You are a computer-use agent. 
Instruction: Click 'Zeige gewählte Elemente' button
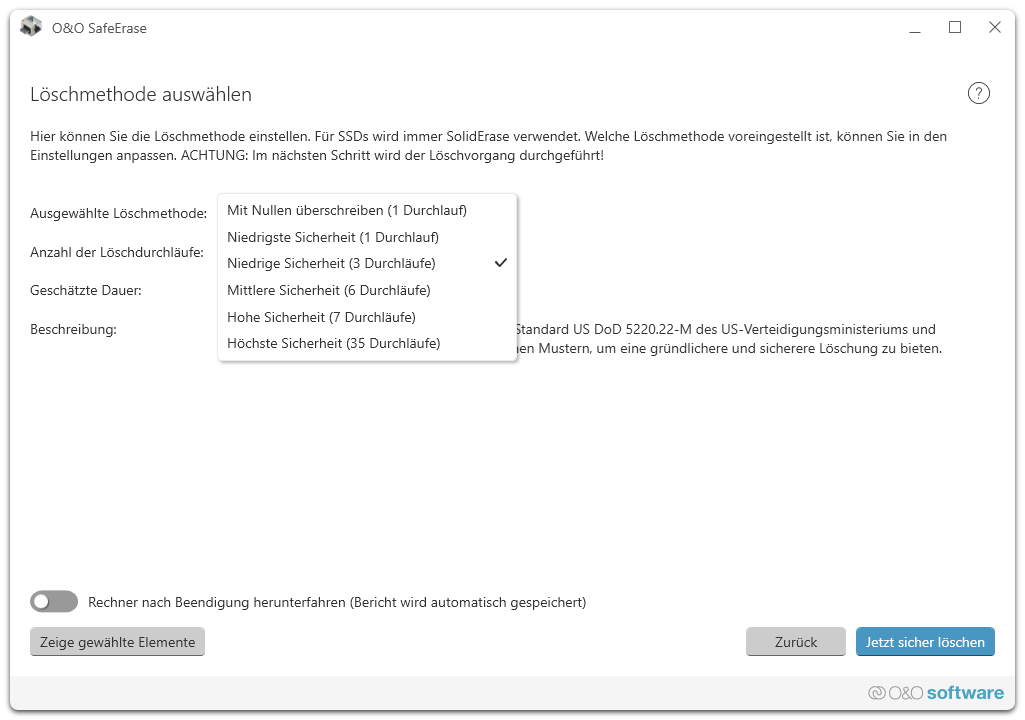[x=117, y=642]
